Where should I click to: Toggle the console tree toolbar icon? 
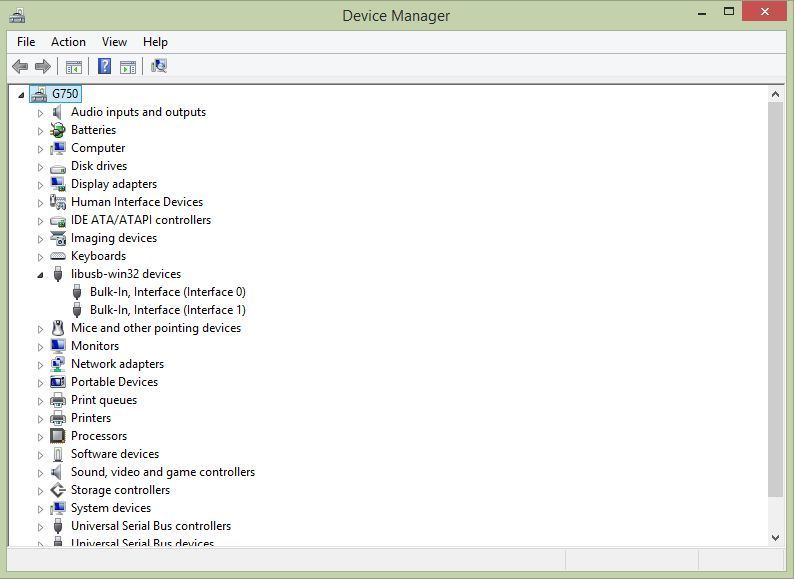(73, 66)
